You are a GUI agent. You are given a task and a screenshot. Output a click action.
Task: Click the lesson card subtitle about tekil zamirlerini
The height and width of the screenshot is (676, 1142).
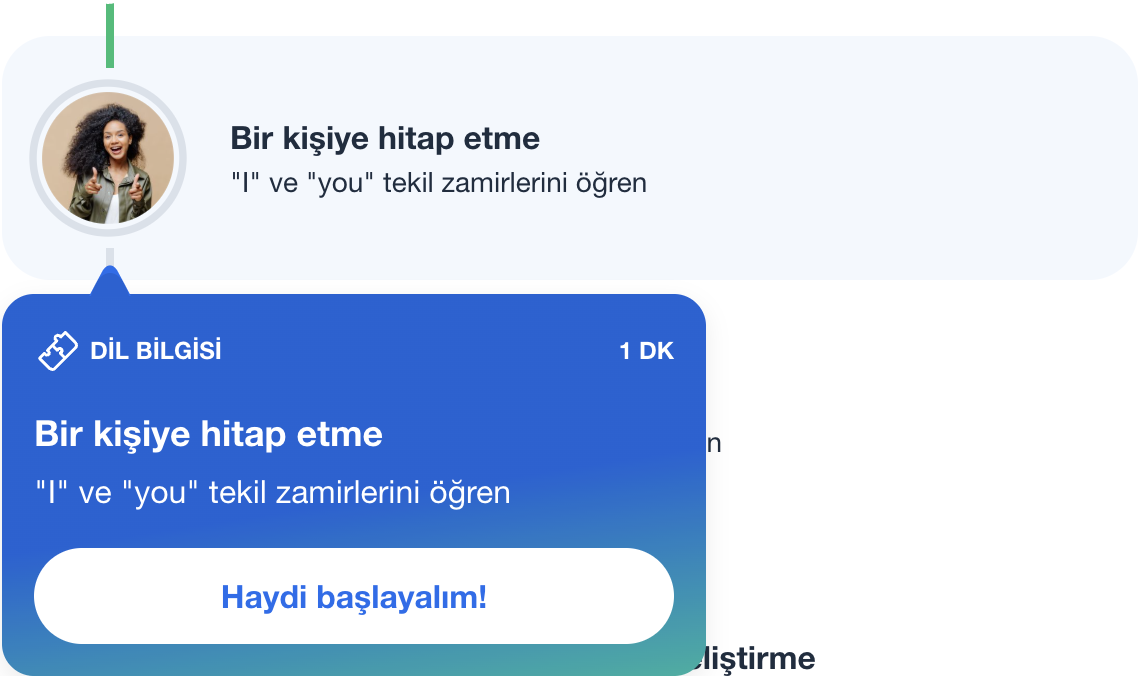coord(438,183)
